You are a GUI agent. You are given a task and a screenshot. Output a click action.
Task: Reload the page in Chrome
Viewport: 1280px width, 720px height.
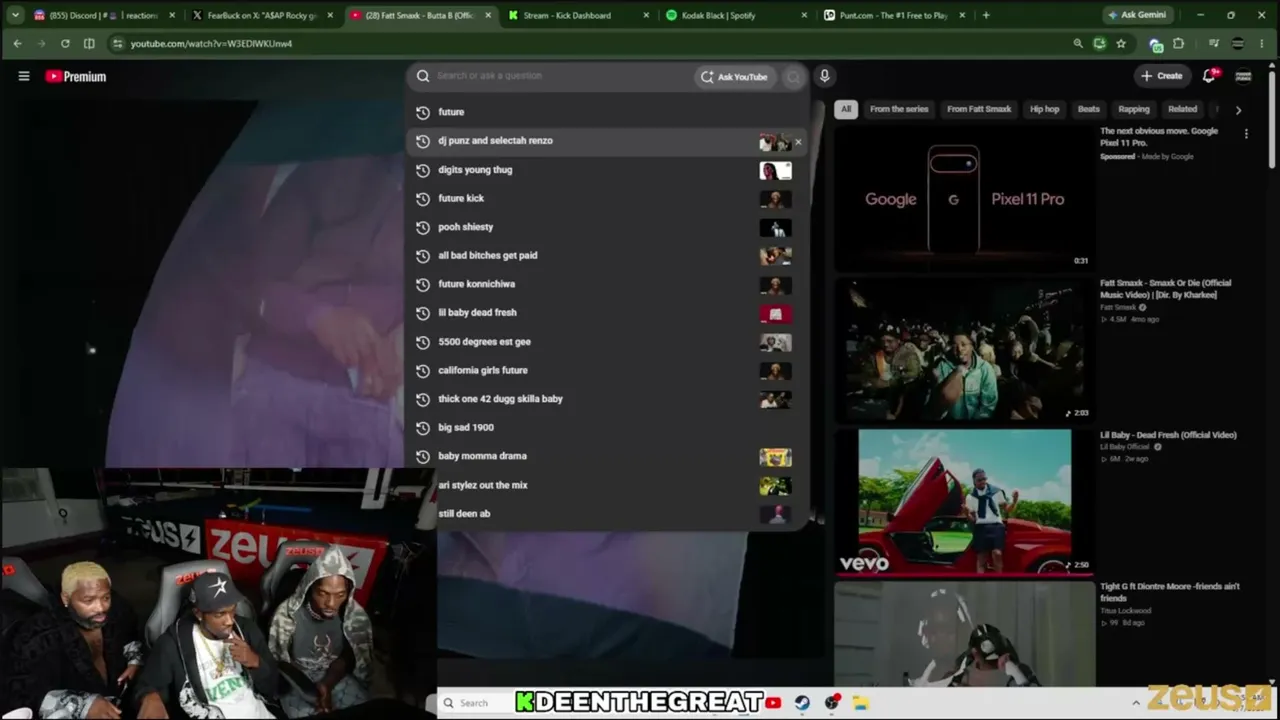click(x=65, y=43)
